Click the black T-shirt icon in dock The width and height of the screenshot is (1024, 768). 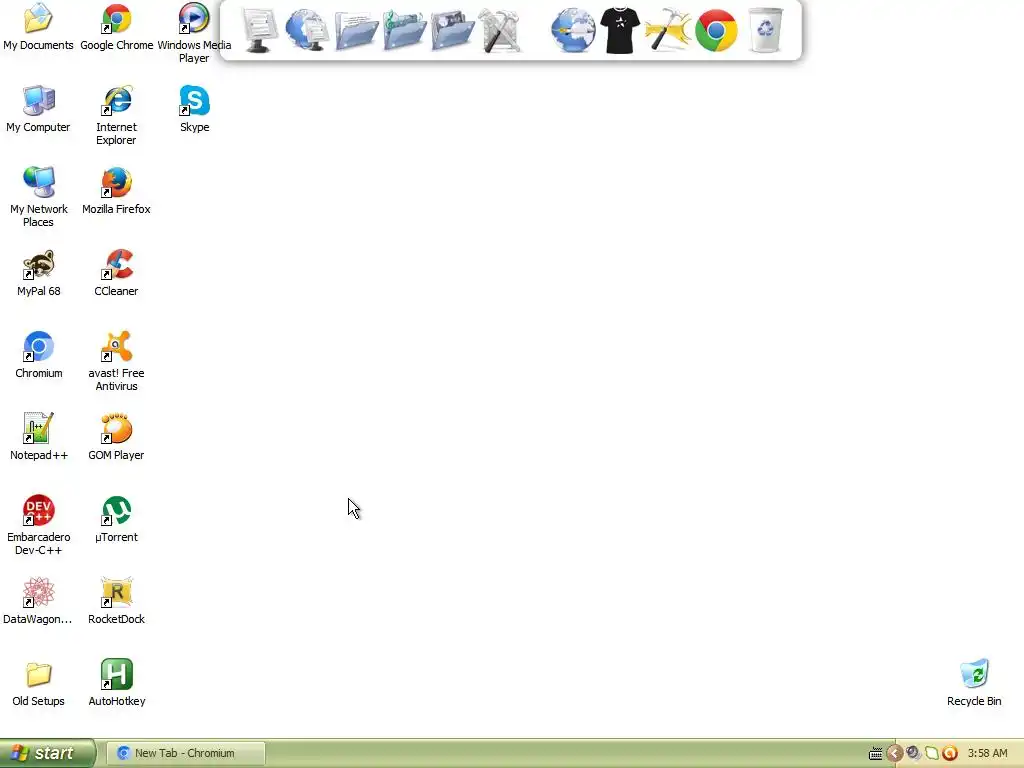tap(620, 30)
